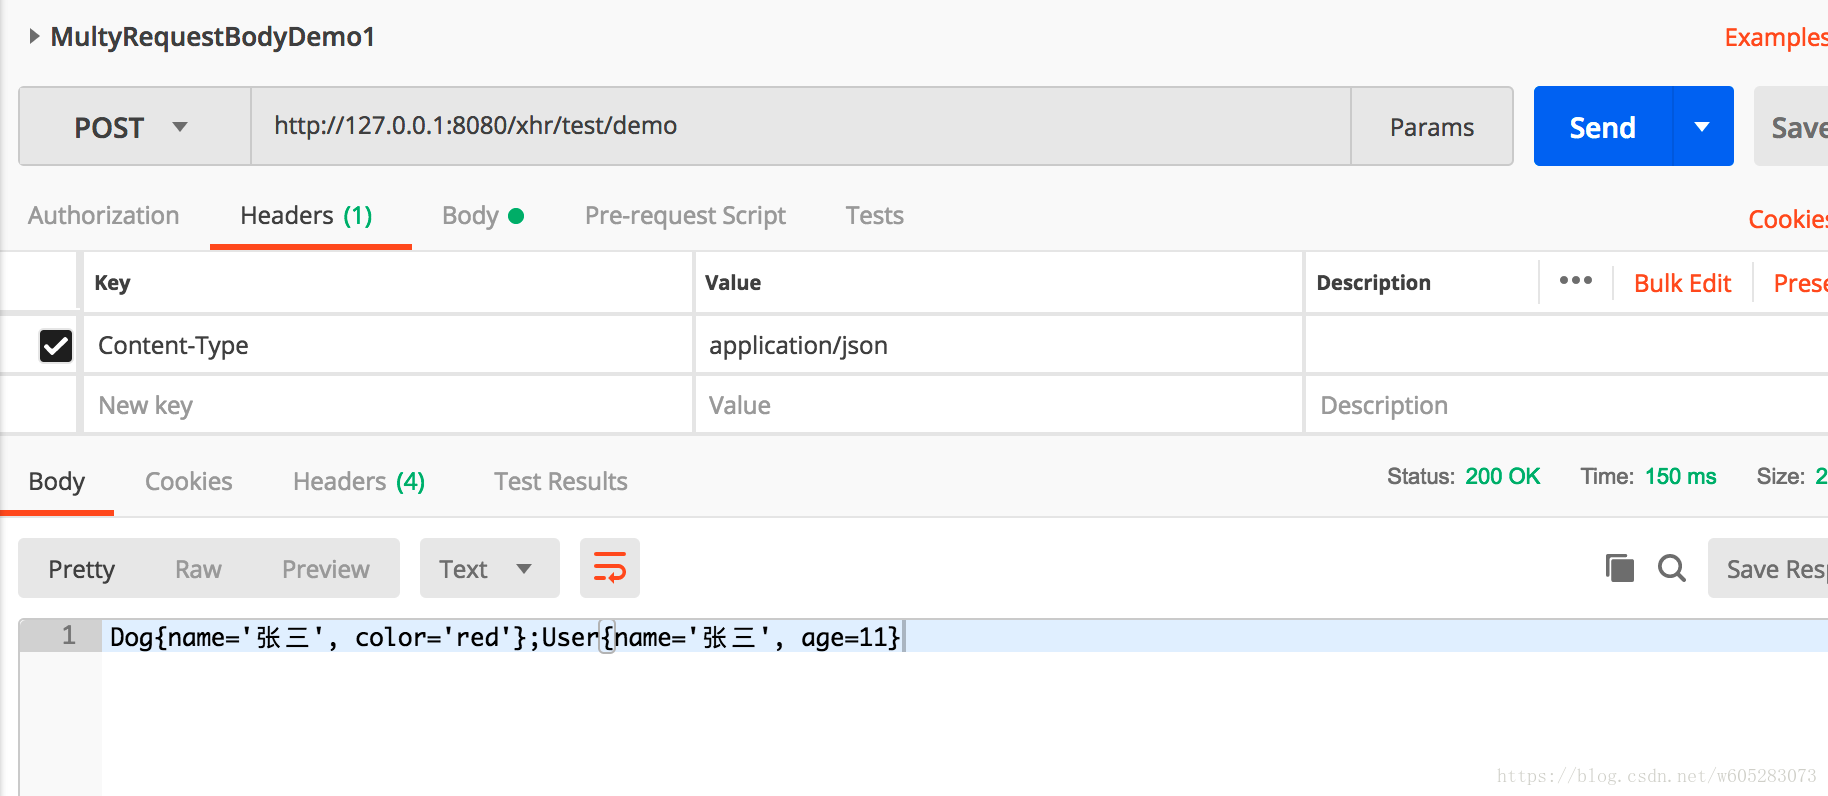Click the Content-Type key cell
The image size is (1828, 796).
(x=388, y=346)
